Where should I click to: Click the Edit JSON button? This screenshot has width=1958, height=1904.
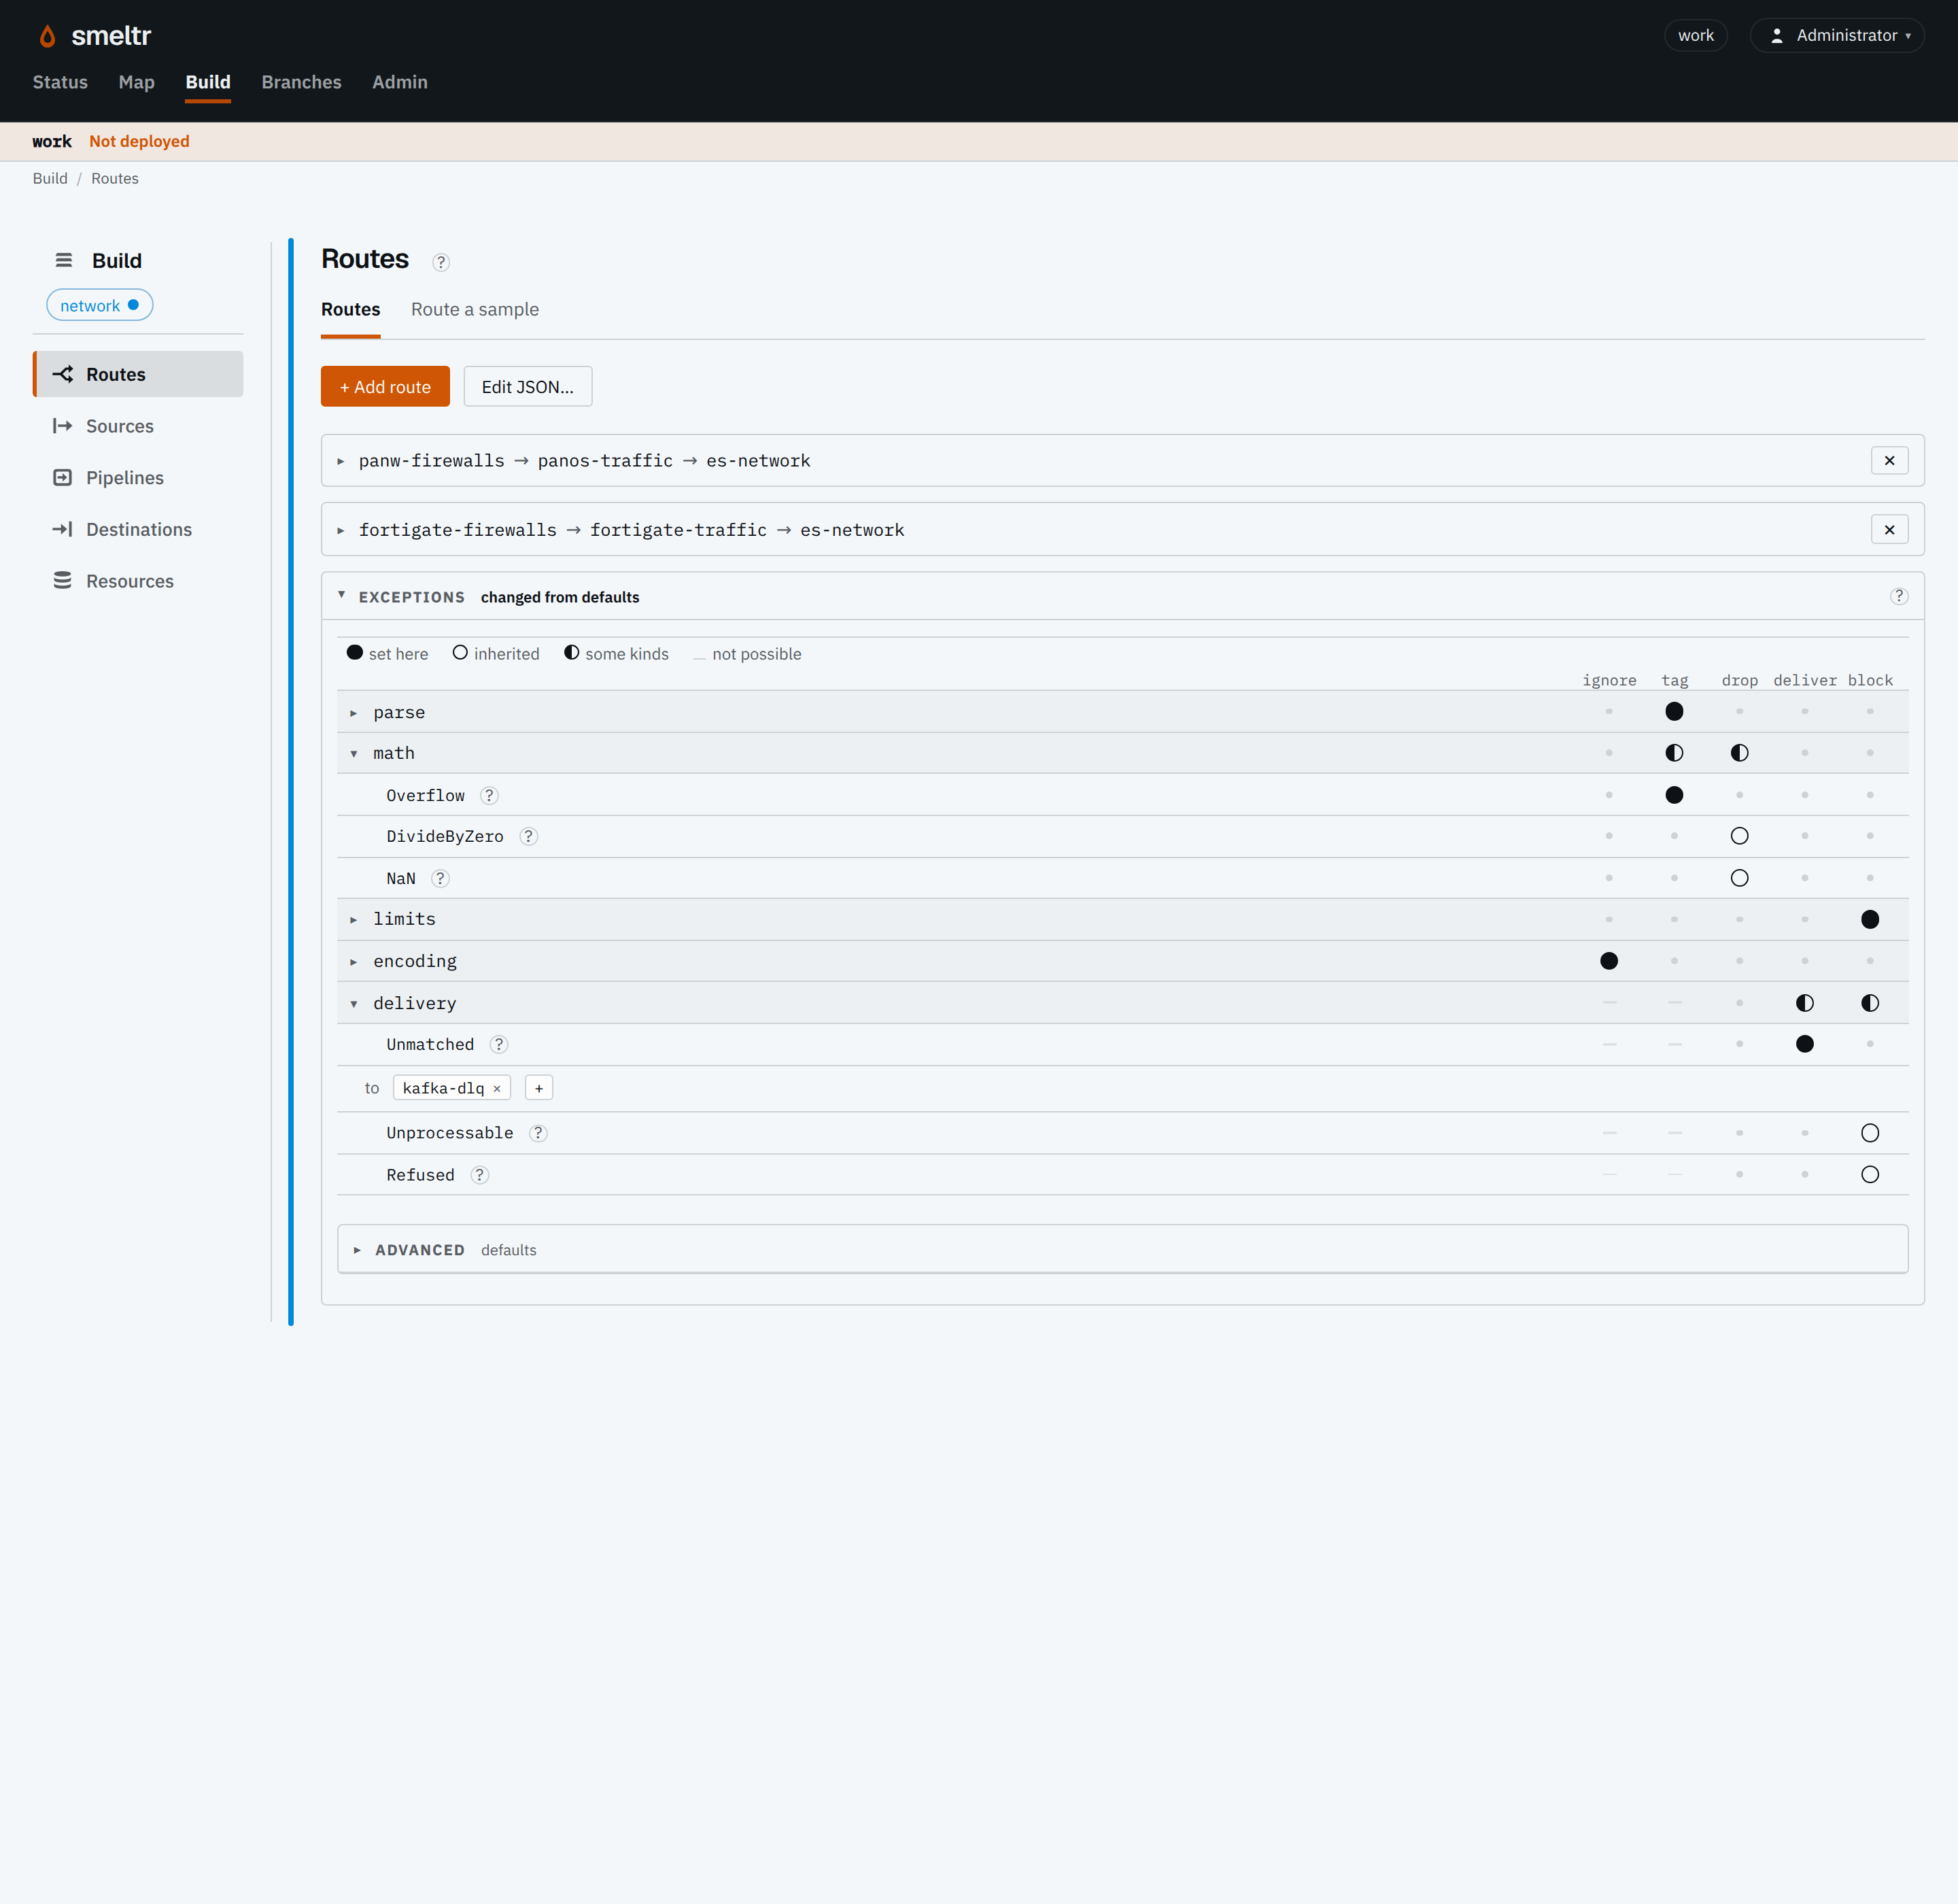click(528, 386)
